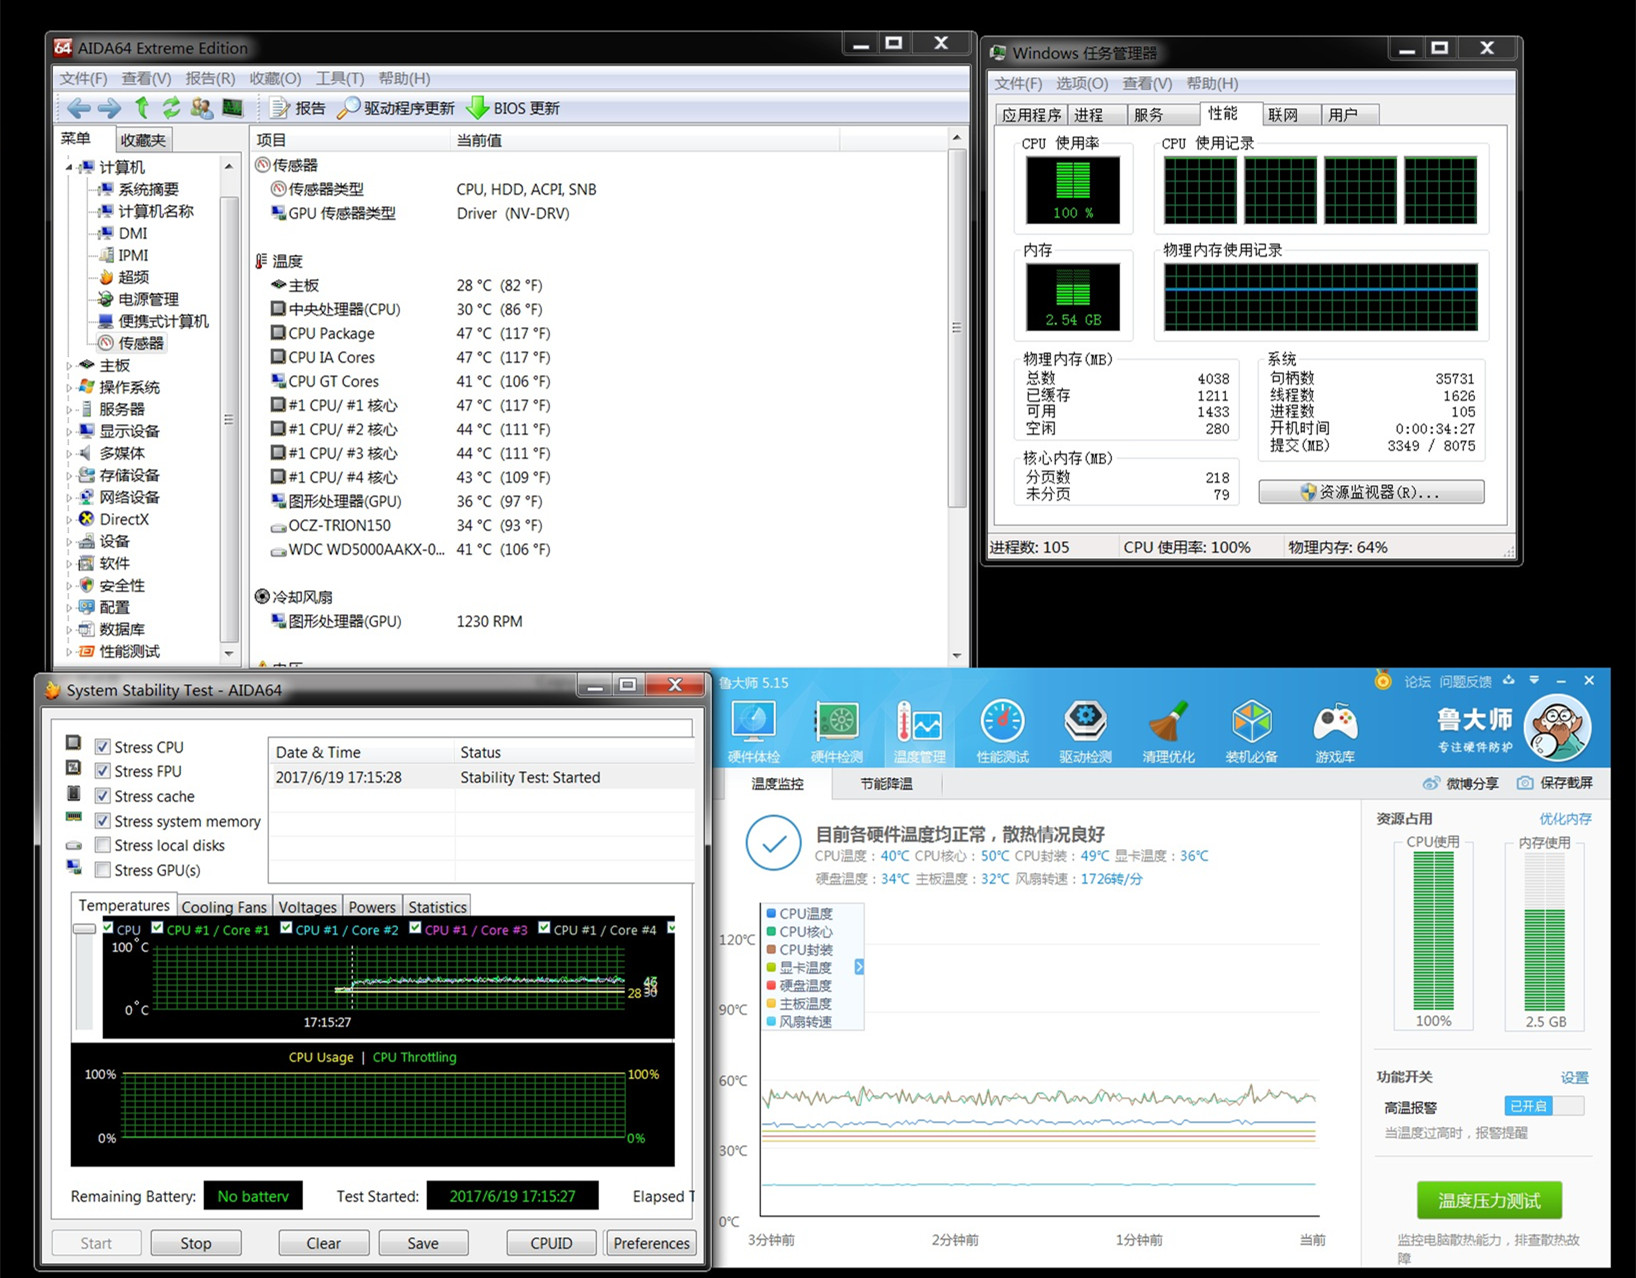Uncheck the Stress CPU checkbox

[x=102, y=747]
